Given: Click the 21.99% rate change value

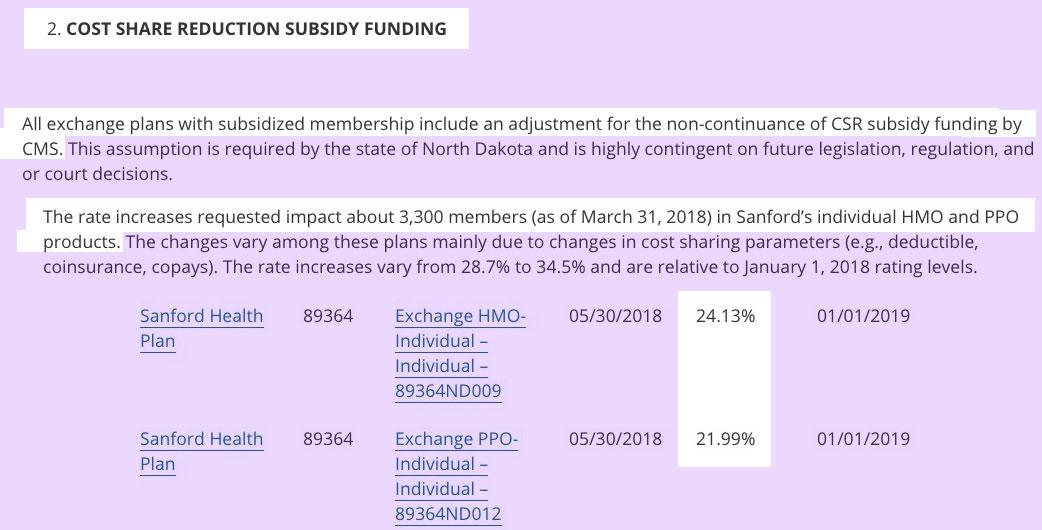Looking at the screenshot, I should 725,439.
